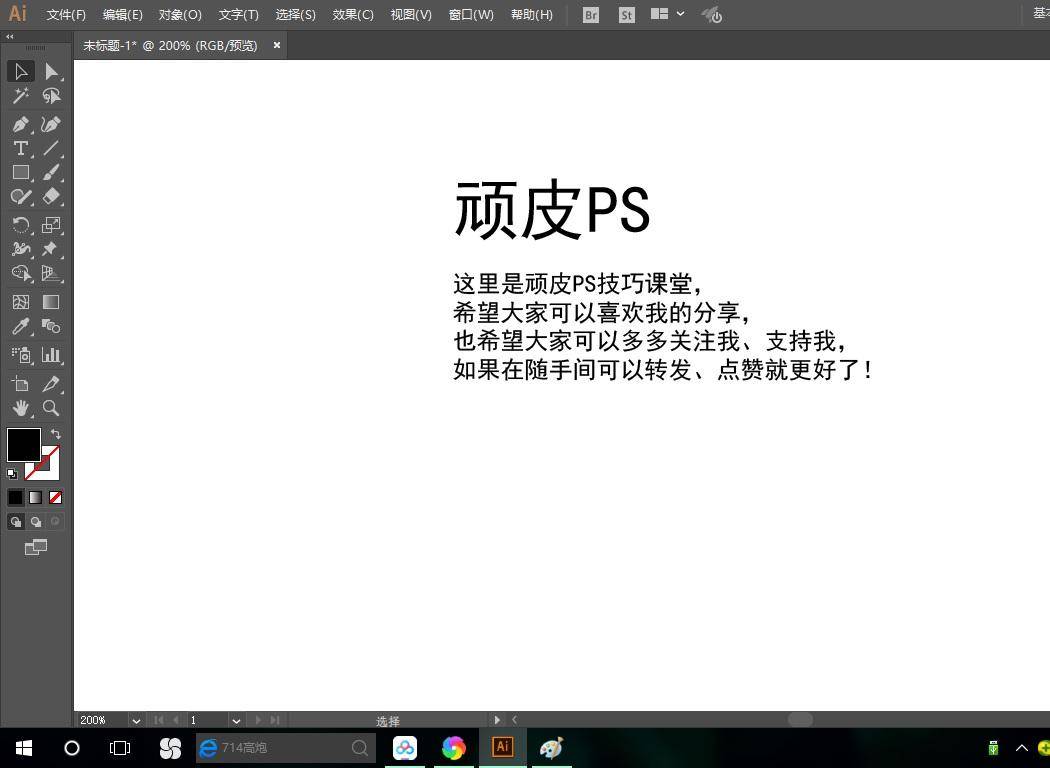This screenshot has width=1050, height=768.
Task: Select the Selection tool (black arrow)
Action: point(21,71)
